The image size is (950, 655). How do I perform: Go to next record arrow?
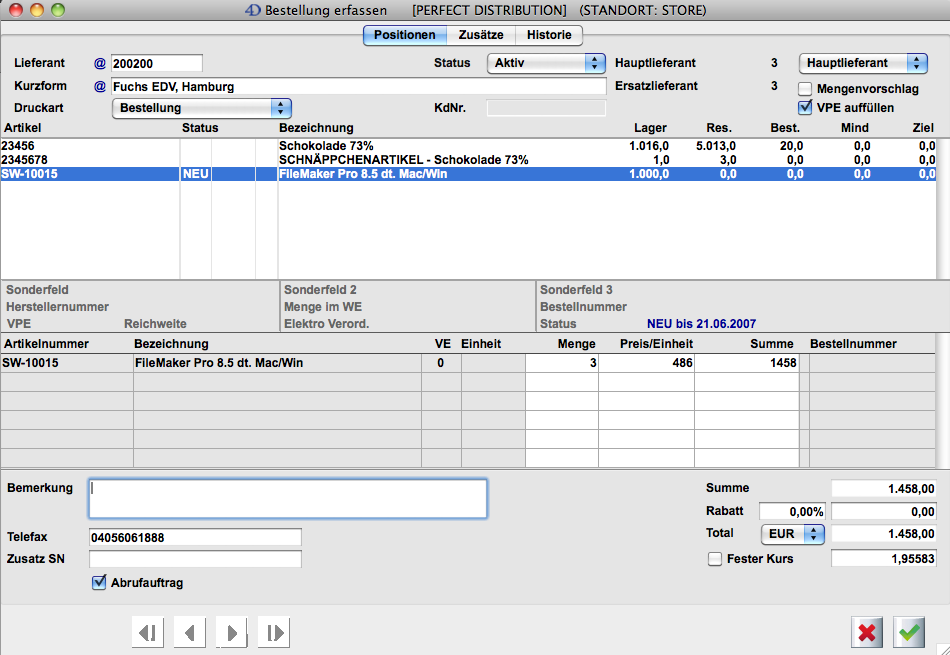[232, 632]
